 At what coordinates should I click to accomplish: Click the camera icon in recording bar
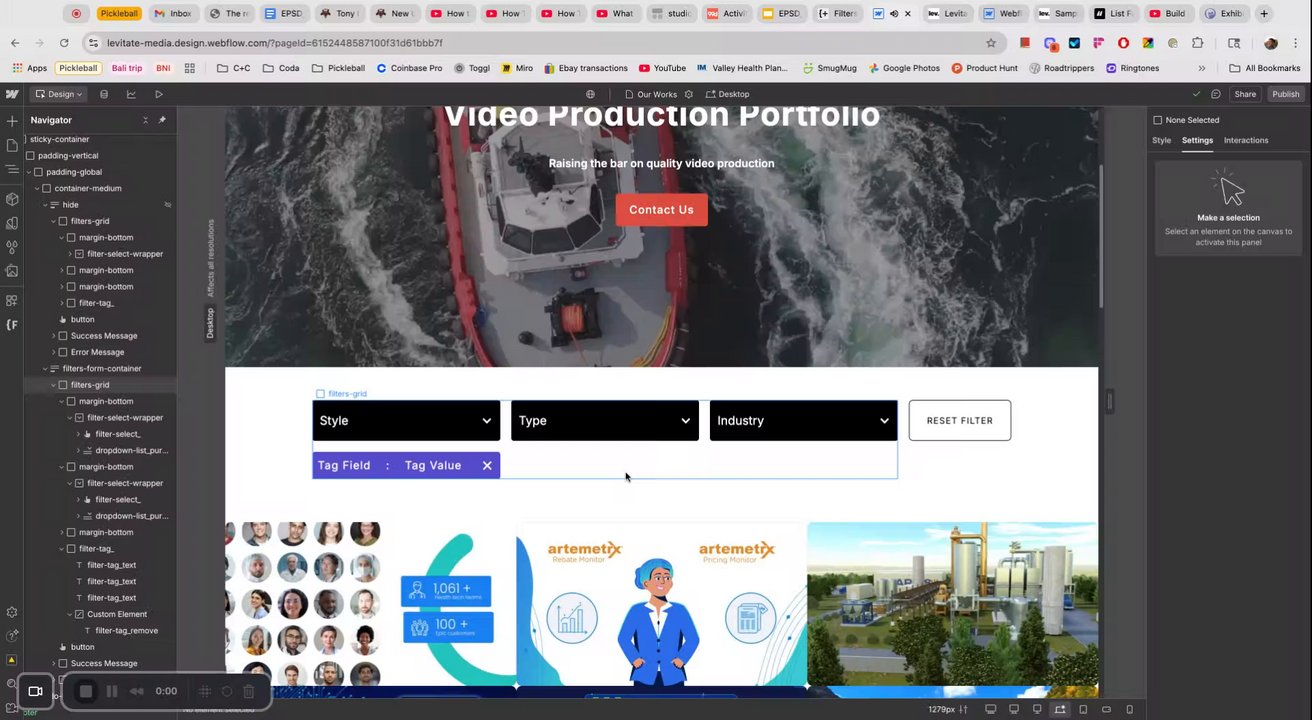coord(35,691)
